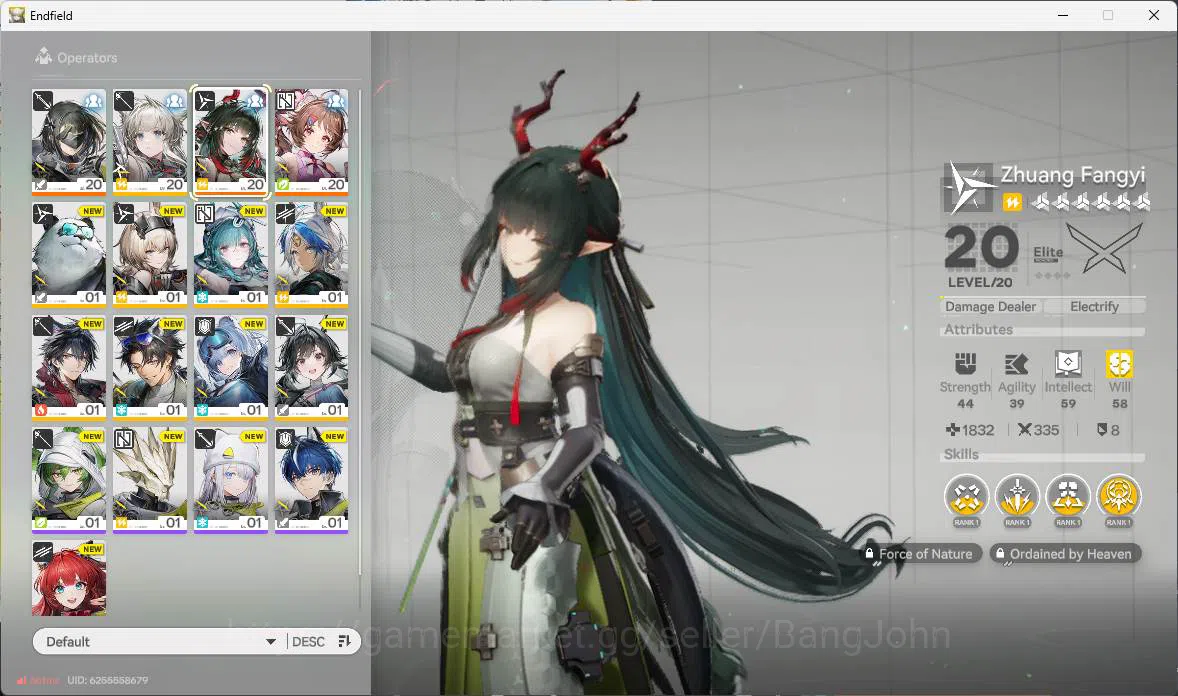
Task: Click the Skills section header
Action: click(x=961, y=454)
